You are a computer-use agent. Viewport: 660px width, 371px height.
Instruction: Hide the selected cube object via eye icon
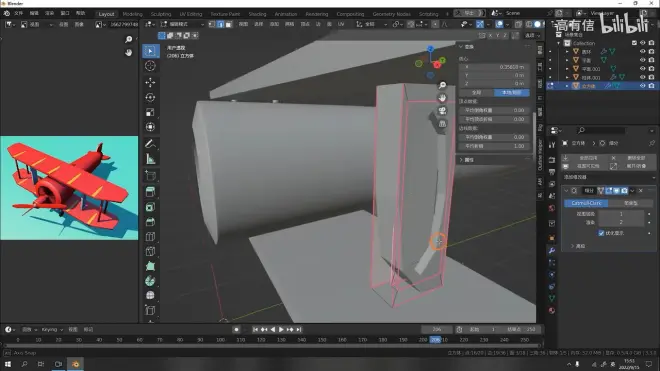642,86
